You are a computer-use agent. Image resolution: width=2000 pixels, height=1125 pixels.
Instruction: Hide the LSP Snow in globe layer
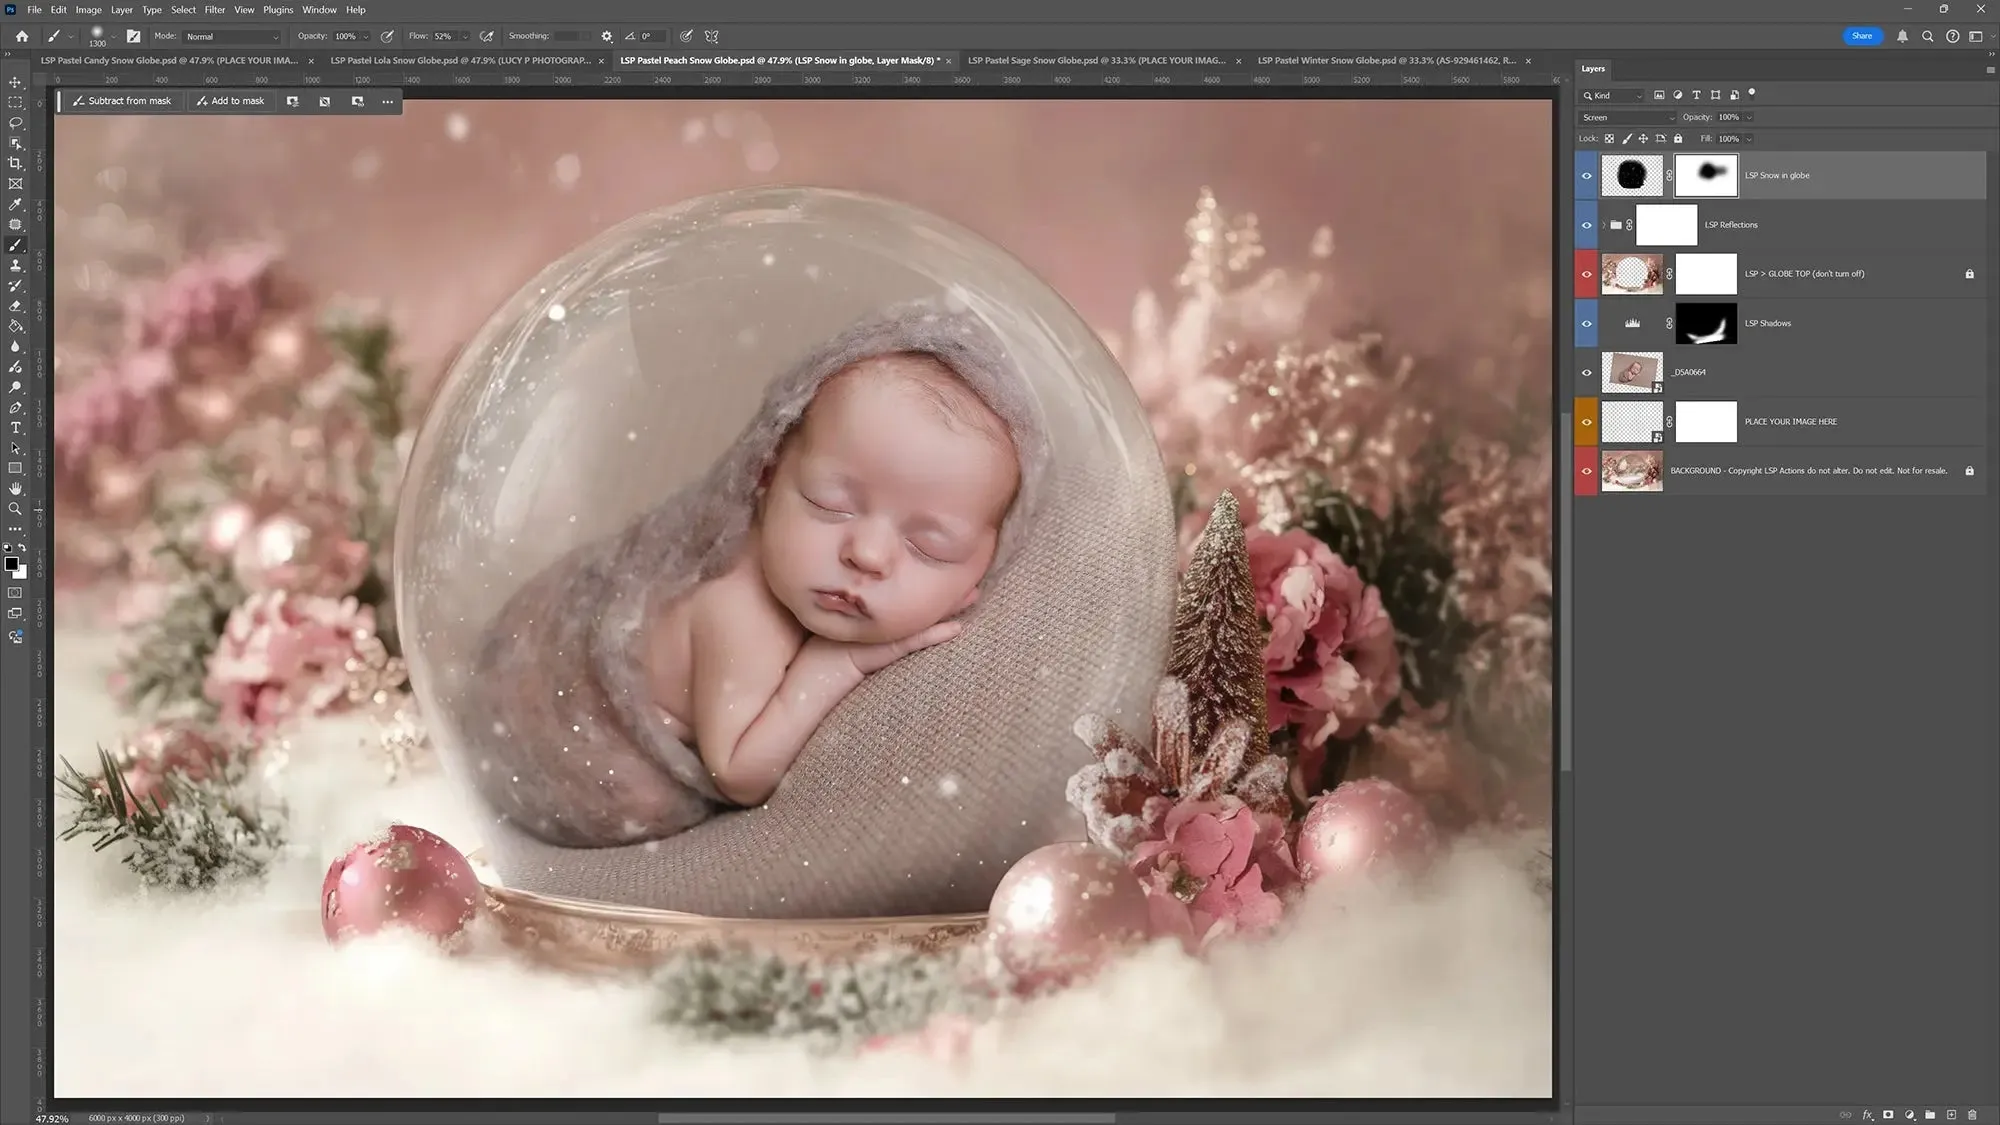pyautogui.click(x=1586, y=176)
